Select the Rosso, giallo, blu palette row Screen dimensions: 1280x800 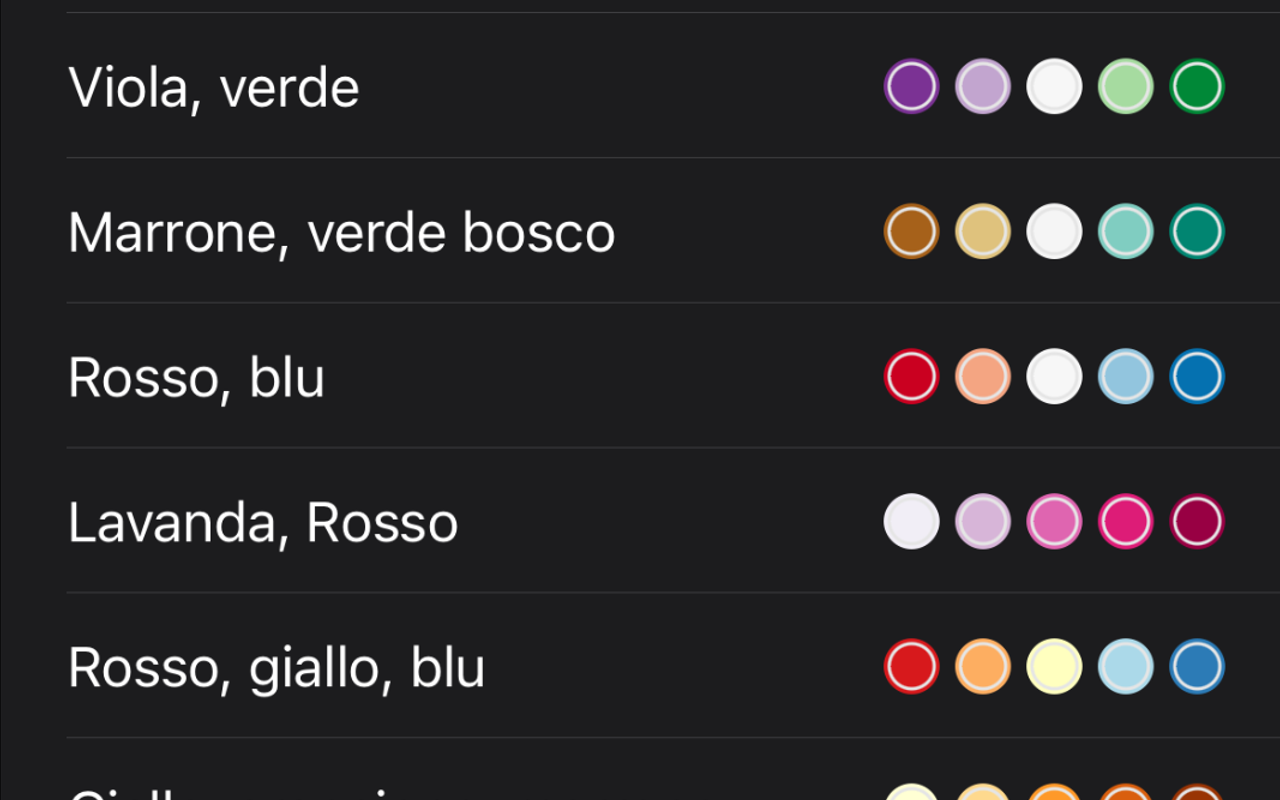tap(276, 667)
